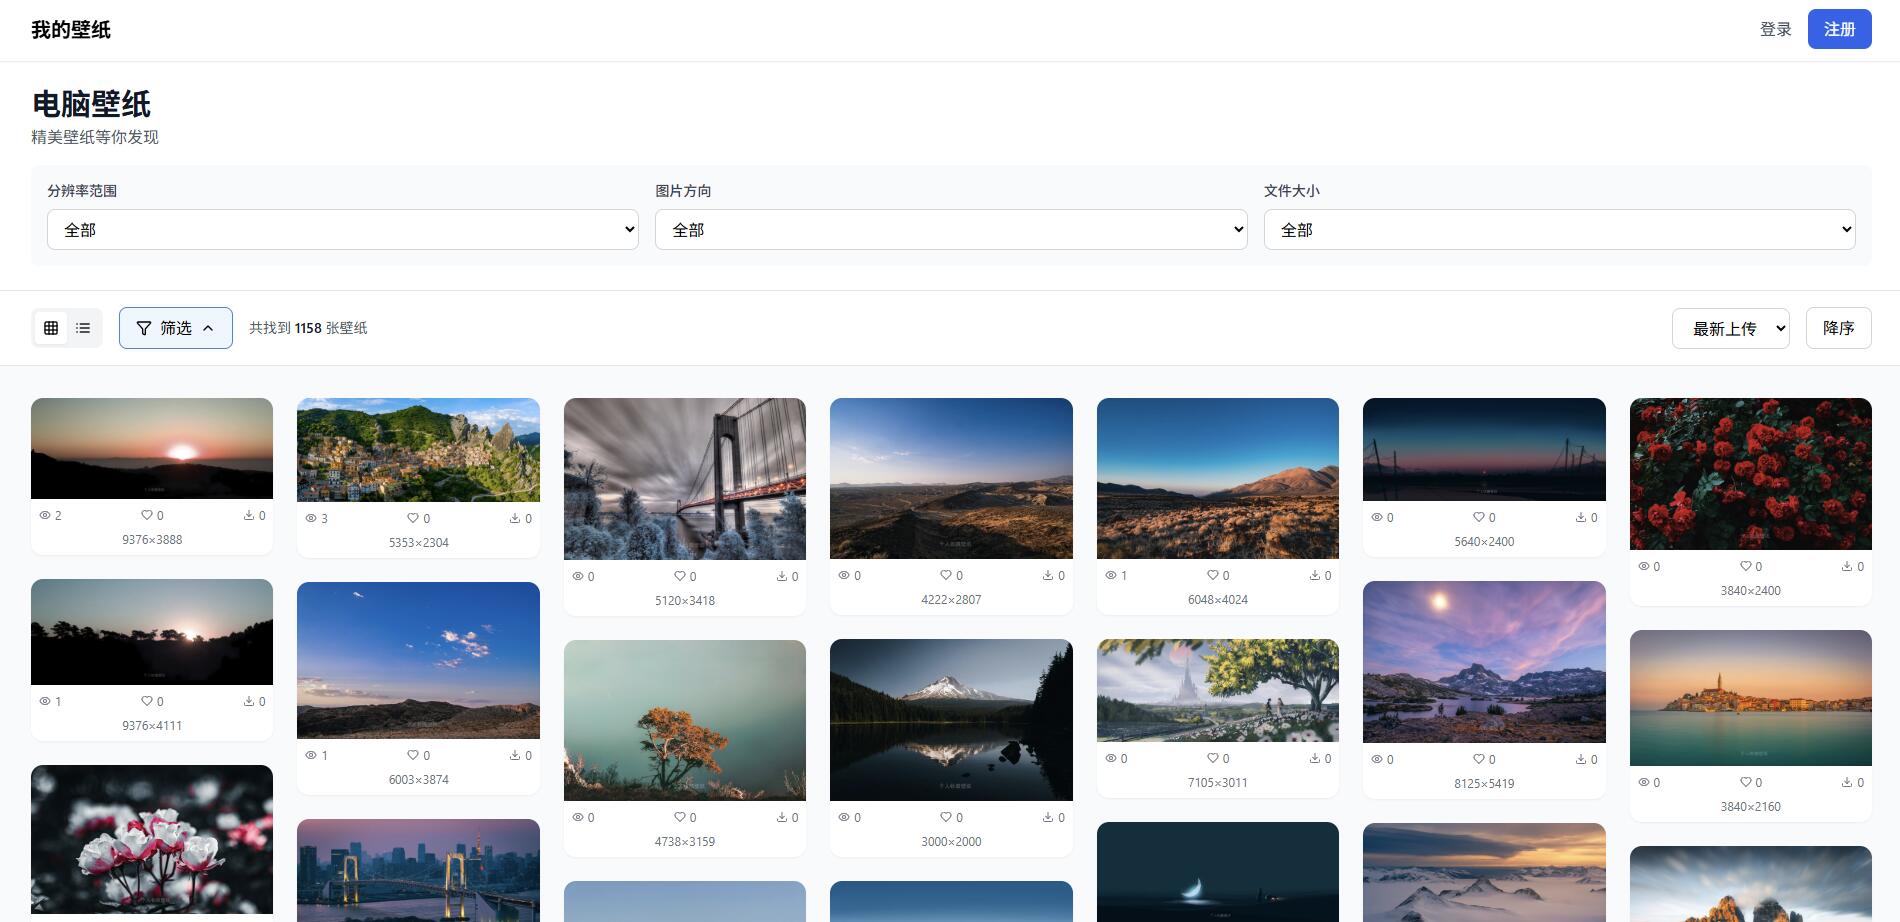Click the heart icon on 3000×2000 card
Image resolution: width=1900 pixels, height=922 pixels.
tap(945, 817)
